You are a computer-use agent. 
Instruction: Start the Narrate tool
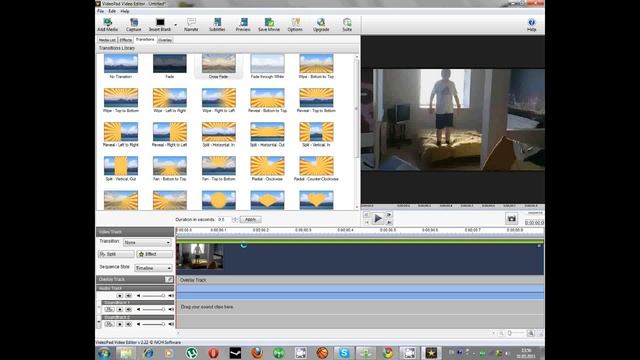point(191,24)
